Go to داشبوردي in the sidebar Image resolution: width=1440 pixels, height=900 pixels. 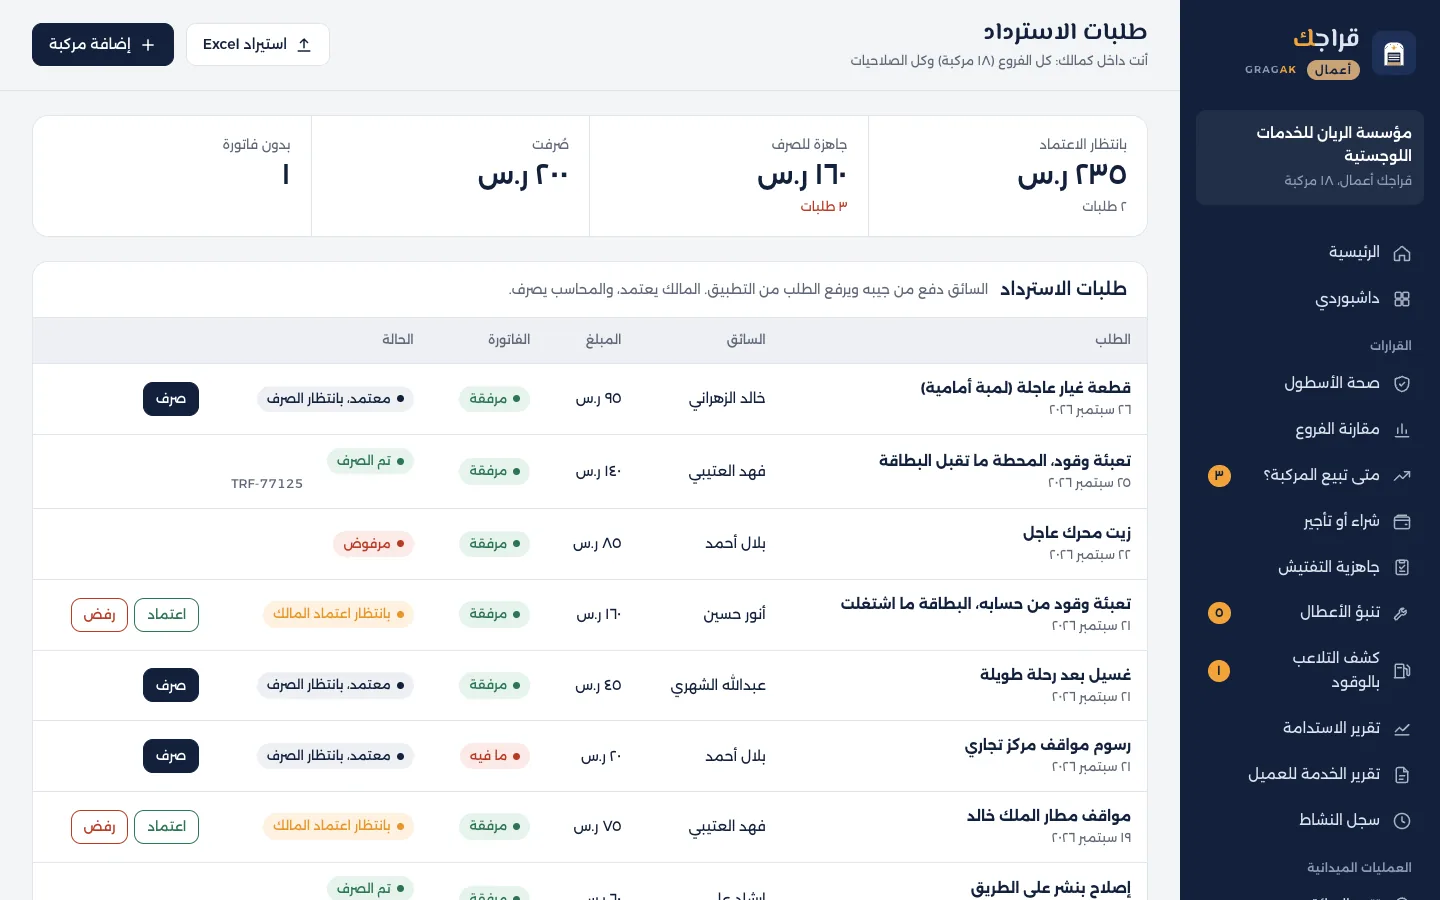pyautogui.click(x=1310, y=299)
